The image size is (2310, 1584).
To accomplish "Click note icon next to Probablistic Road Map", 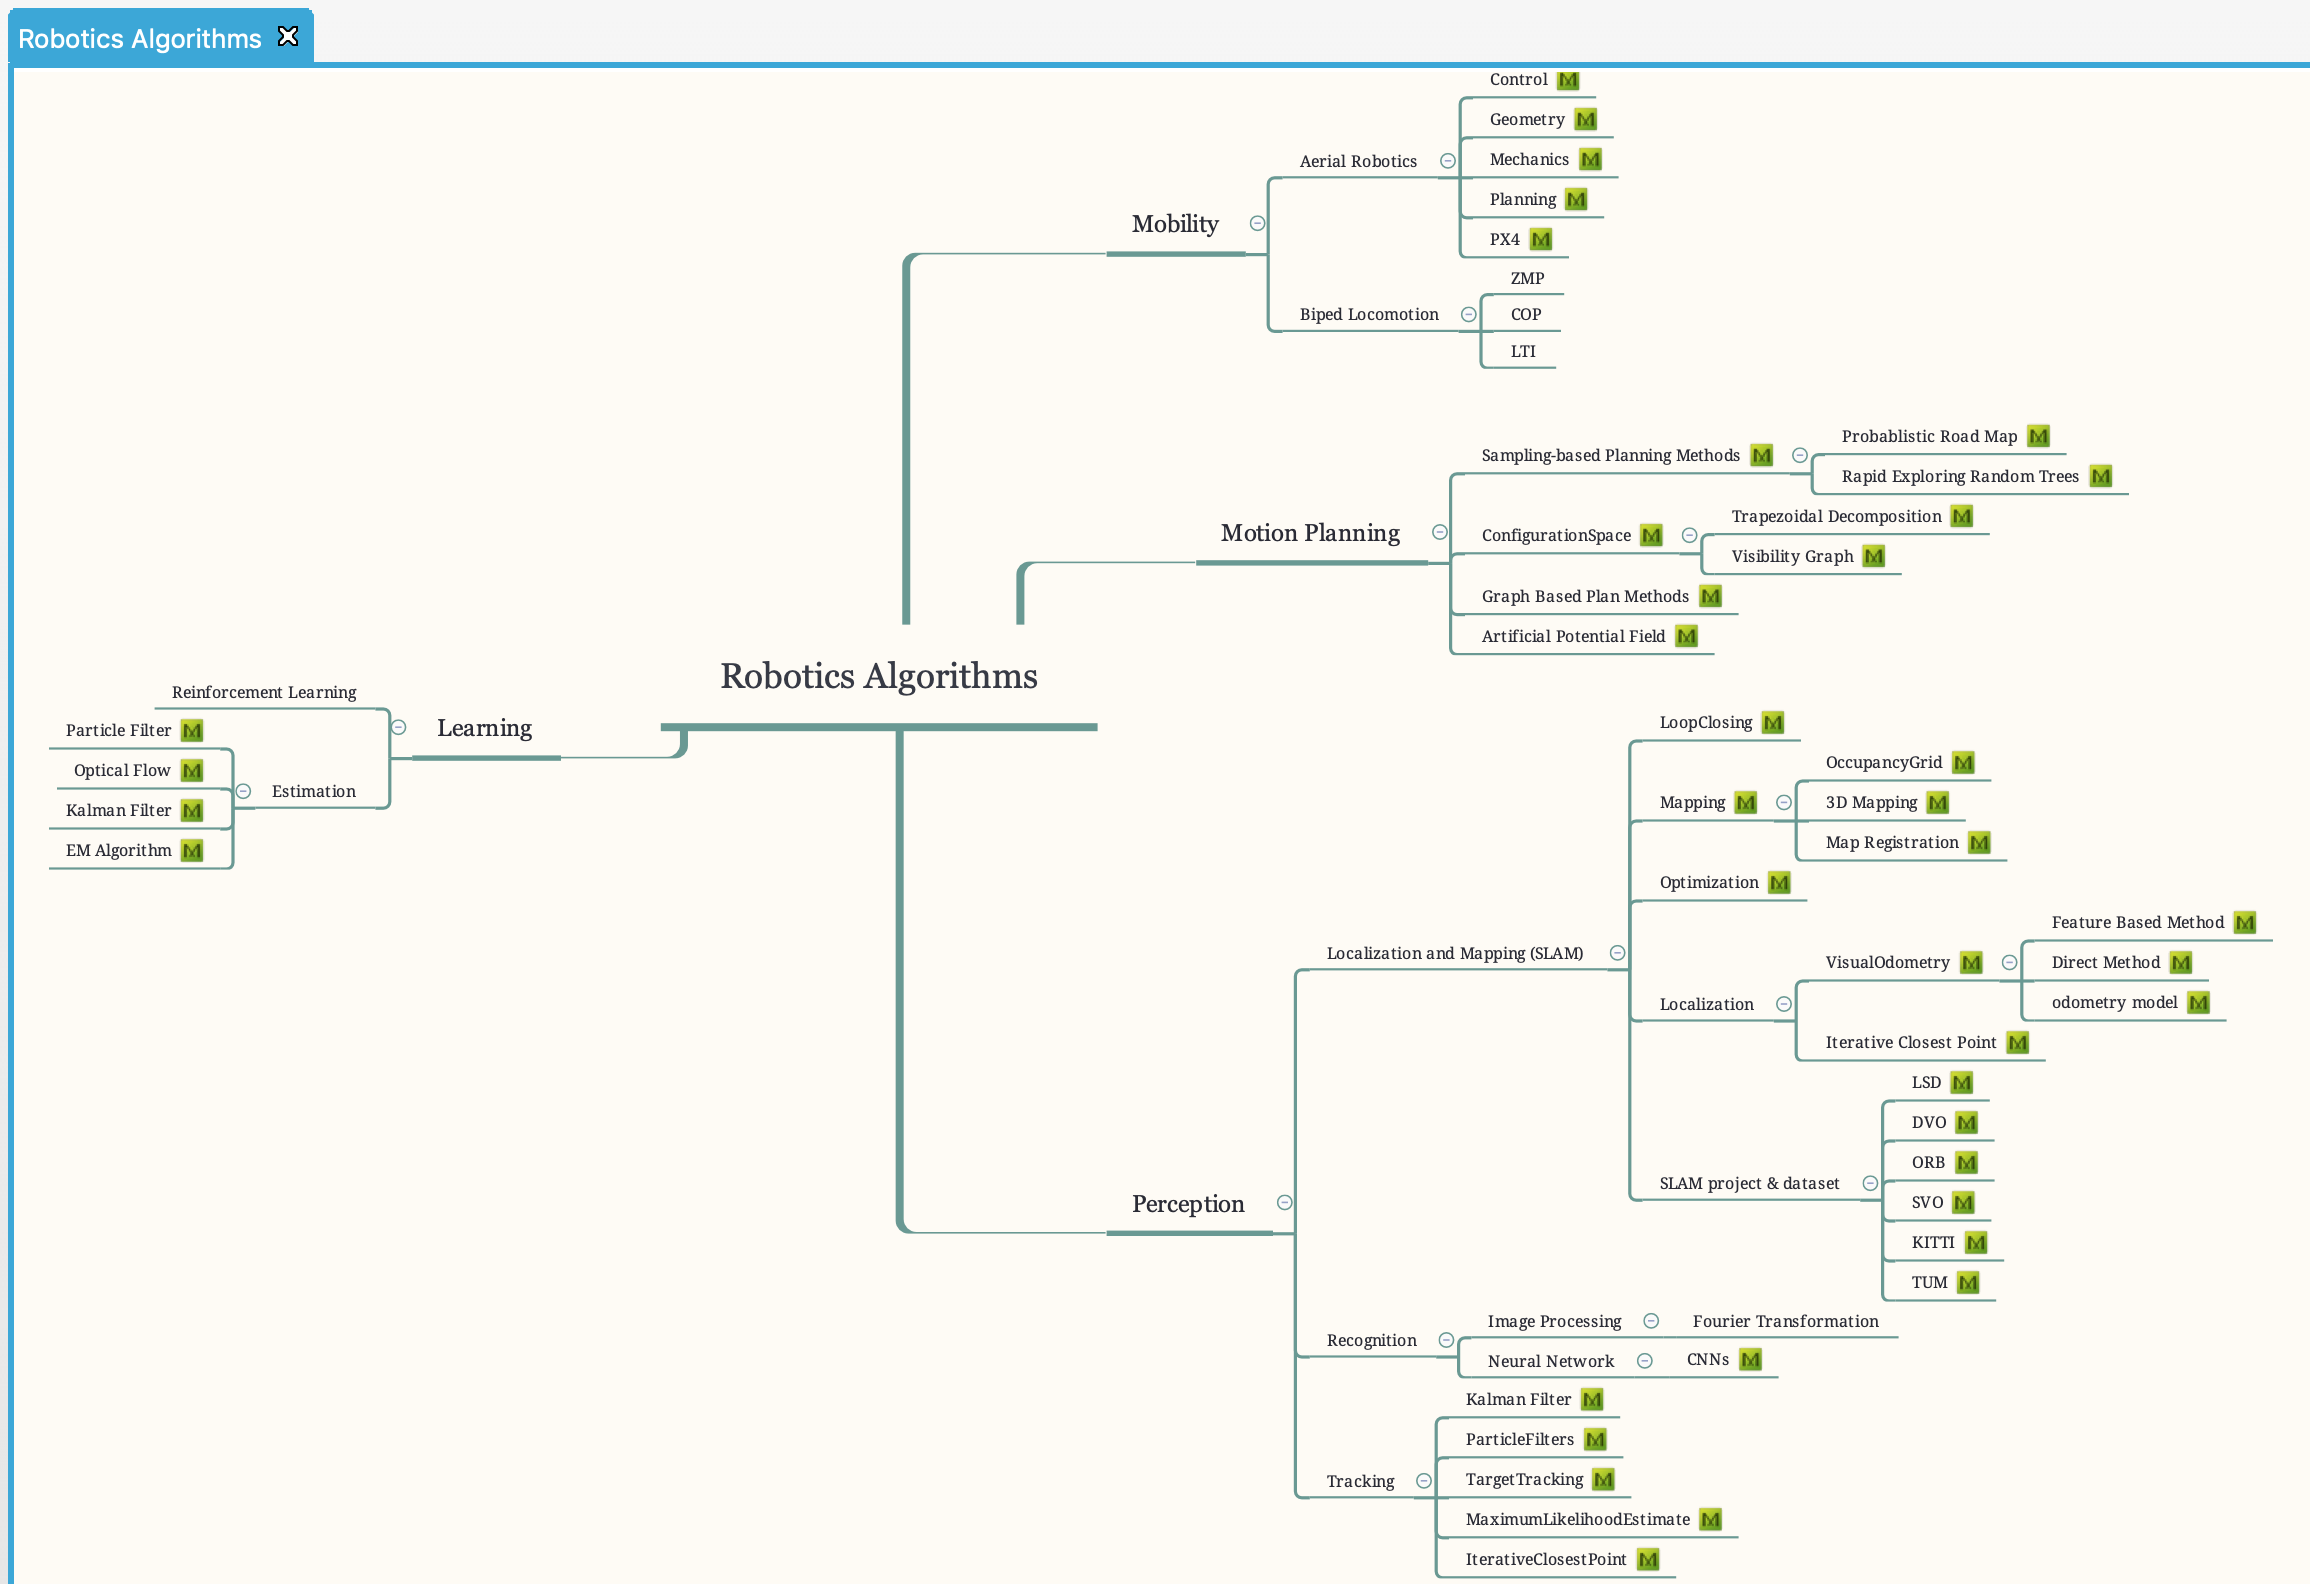I will [x=2038, y=437].
